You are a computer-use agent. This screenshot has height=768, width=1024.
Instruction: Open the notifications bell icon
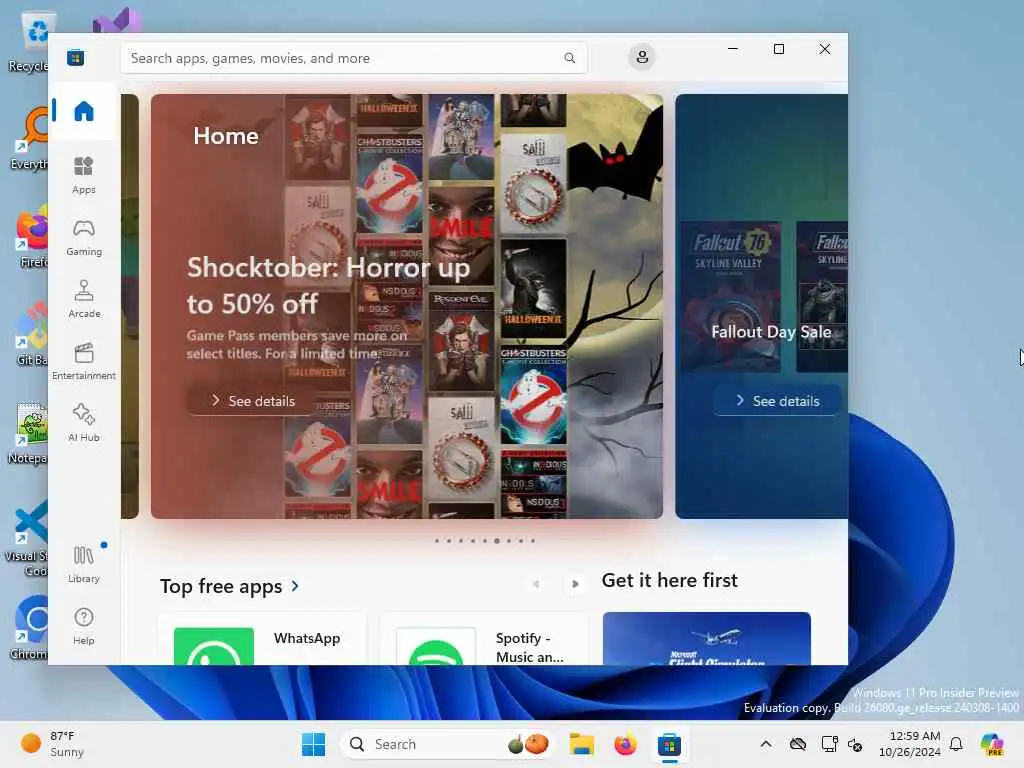[x=956, y=744]
